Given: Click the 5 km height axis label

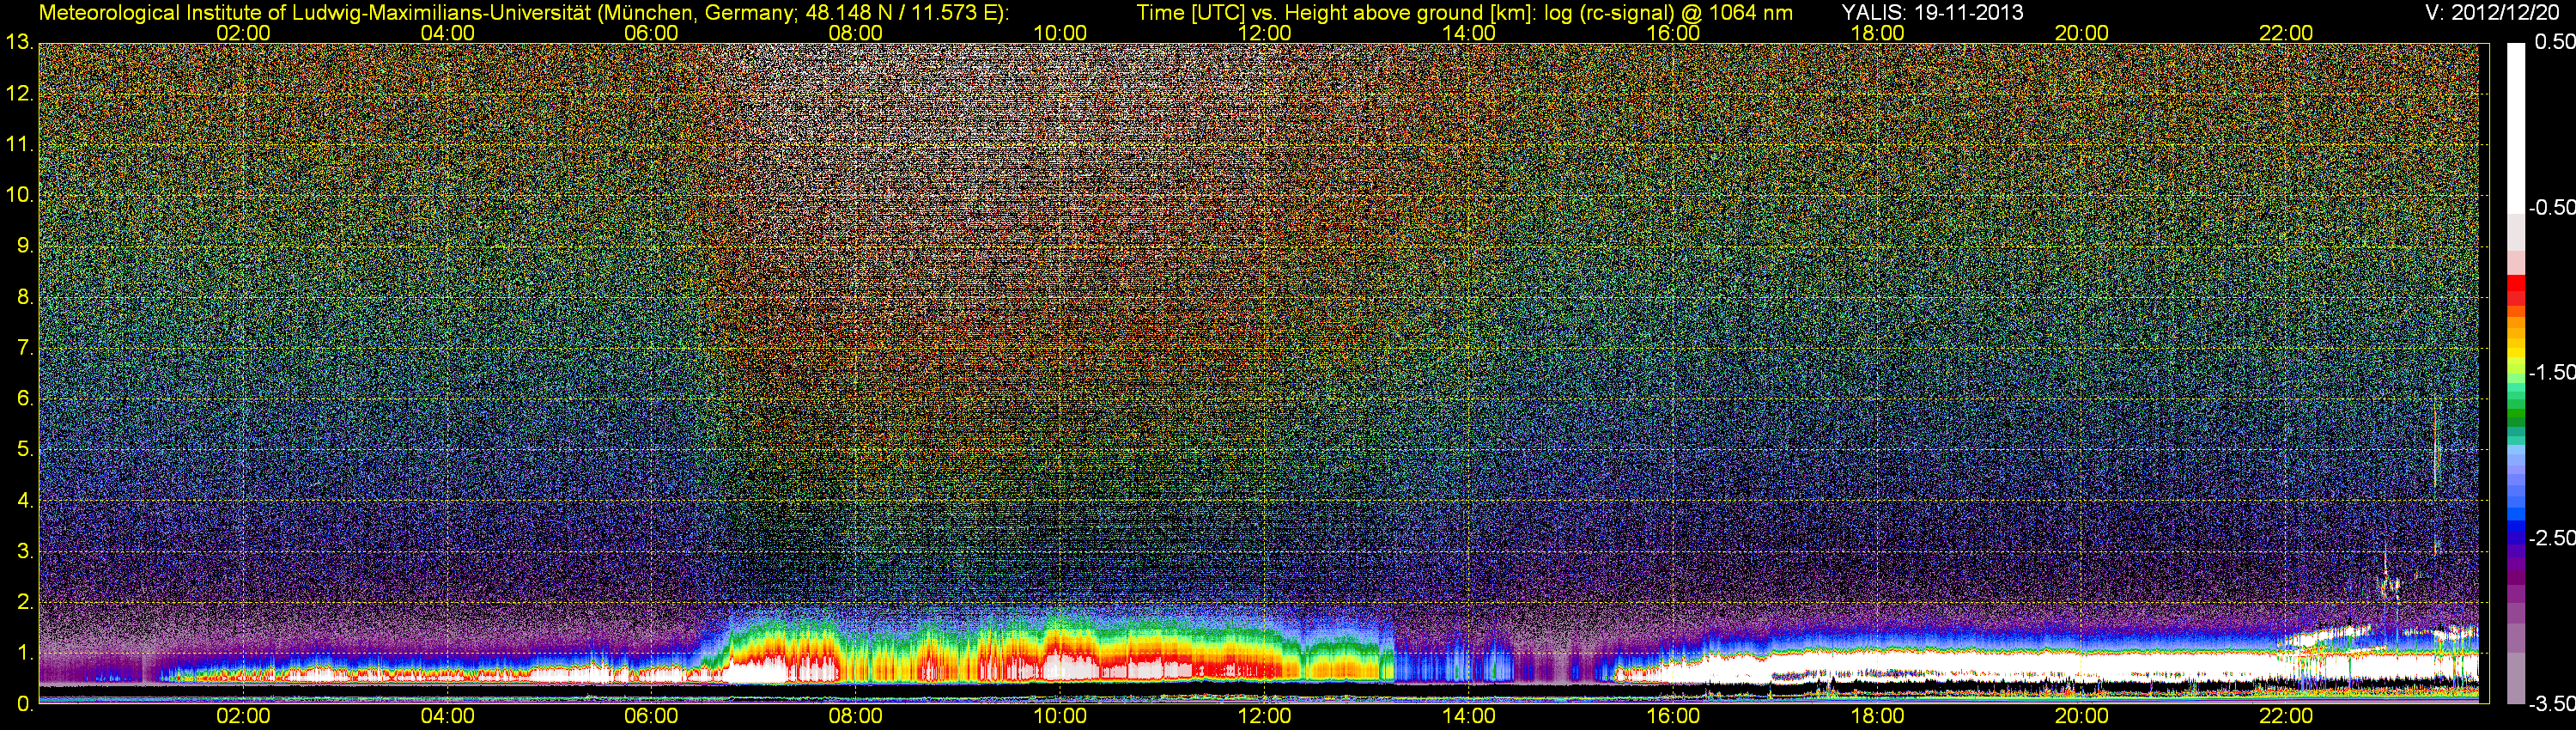Looking at the screenshot, I should pyautogui.click(x=25, y=450).
